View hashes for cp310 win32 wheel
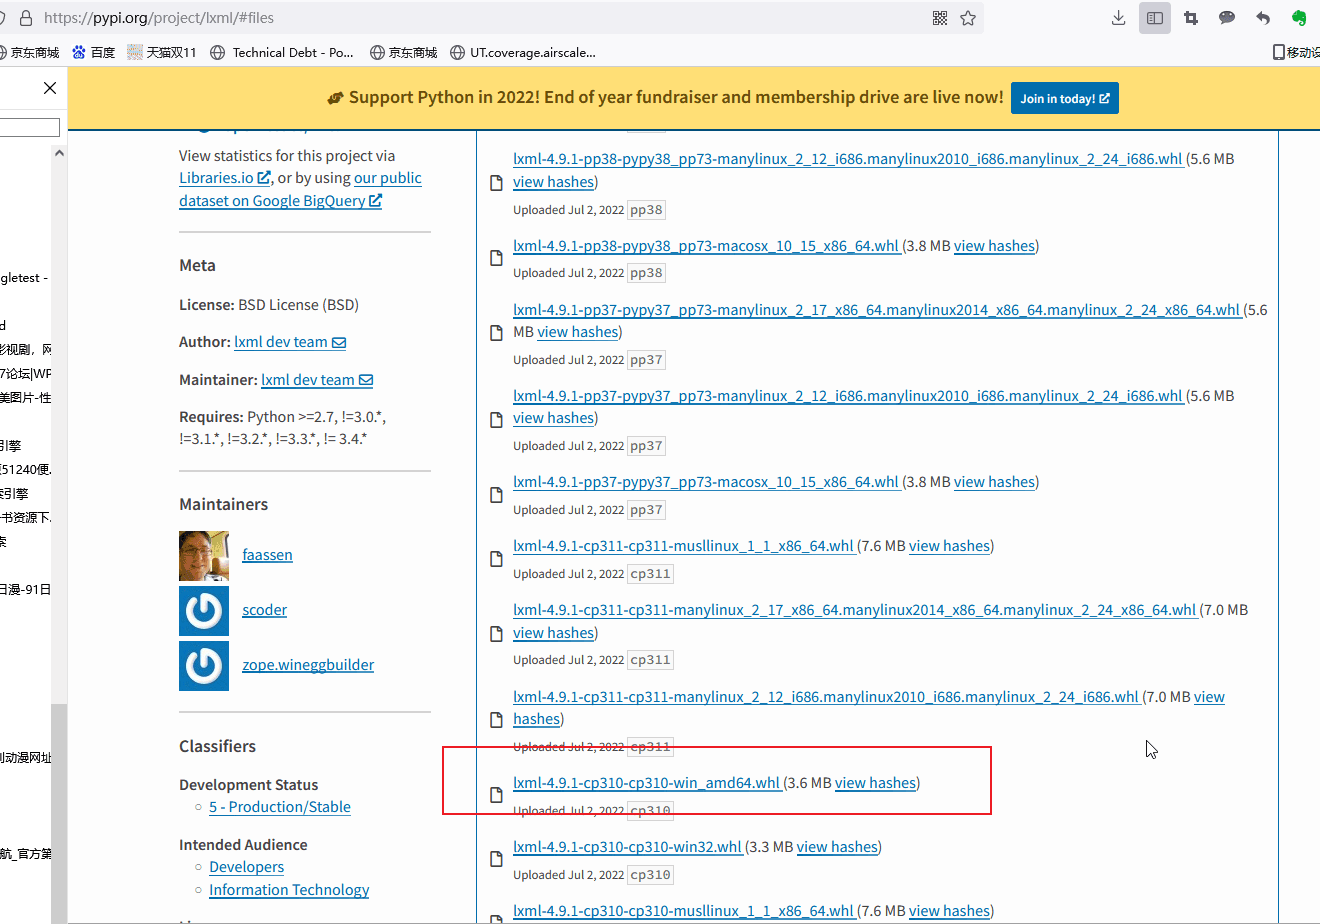Image resolution: width=1320 pixels, height=924 pixels. point(837,847)
